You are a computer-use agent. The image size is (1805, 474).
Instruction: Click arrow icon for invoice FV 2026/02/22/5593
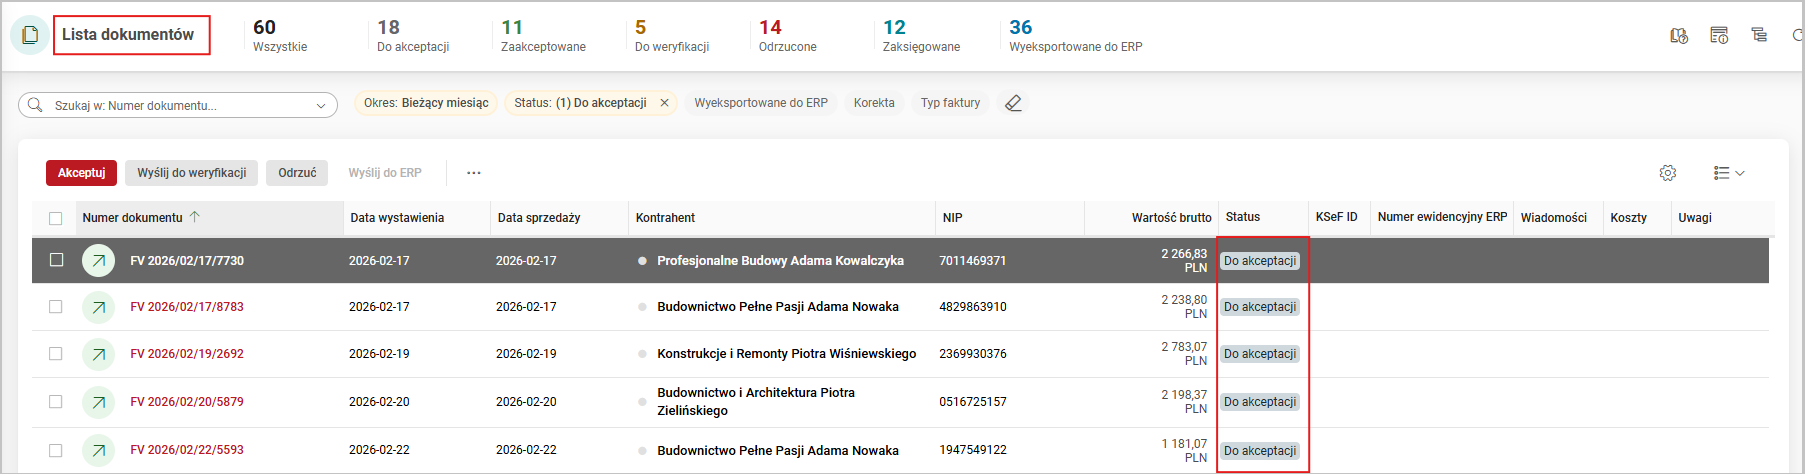point(98,450)
